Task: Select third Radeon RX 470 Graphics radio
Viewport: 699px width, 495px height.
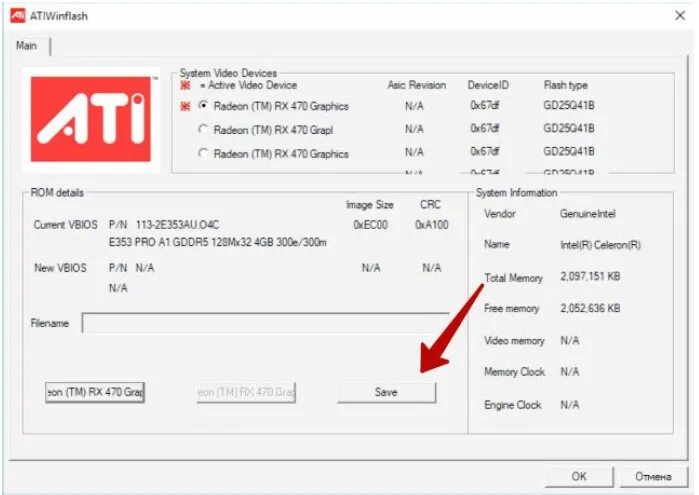Action: [x=203, y=153]
